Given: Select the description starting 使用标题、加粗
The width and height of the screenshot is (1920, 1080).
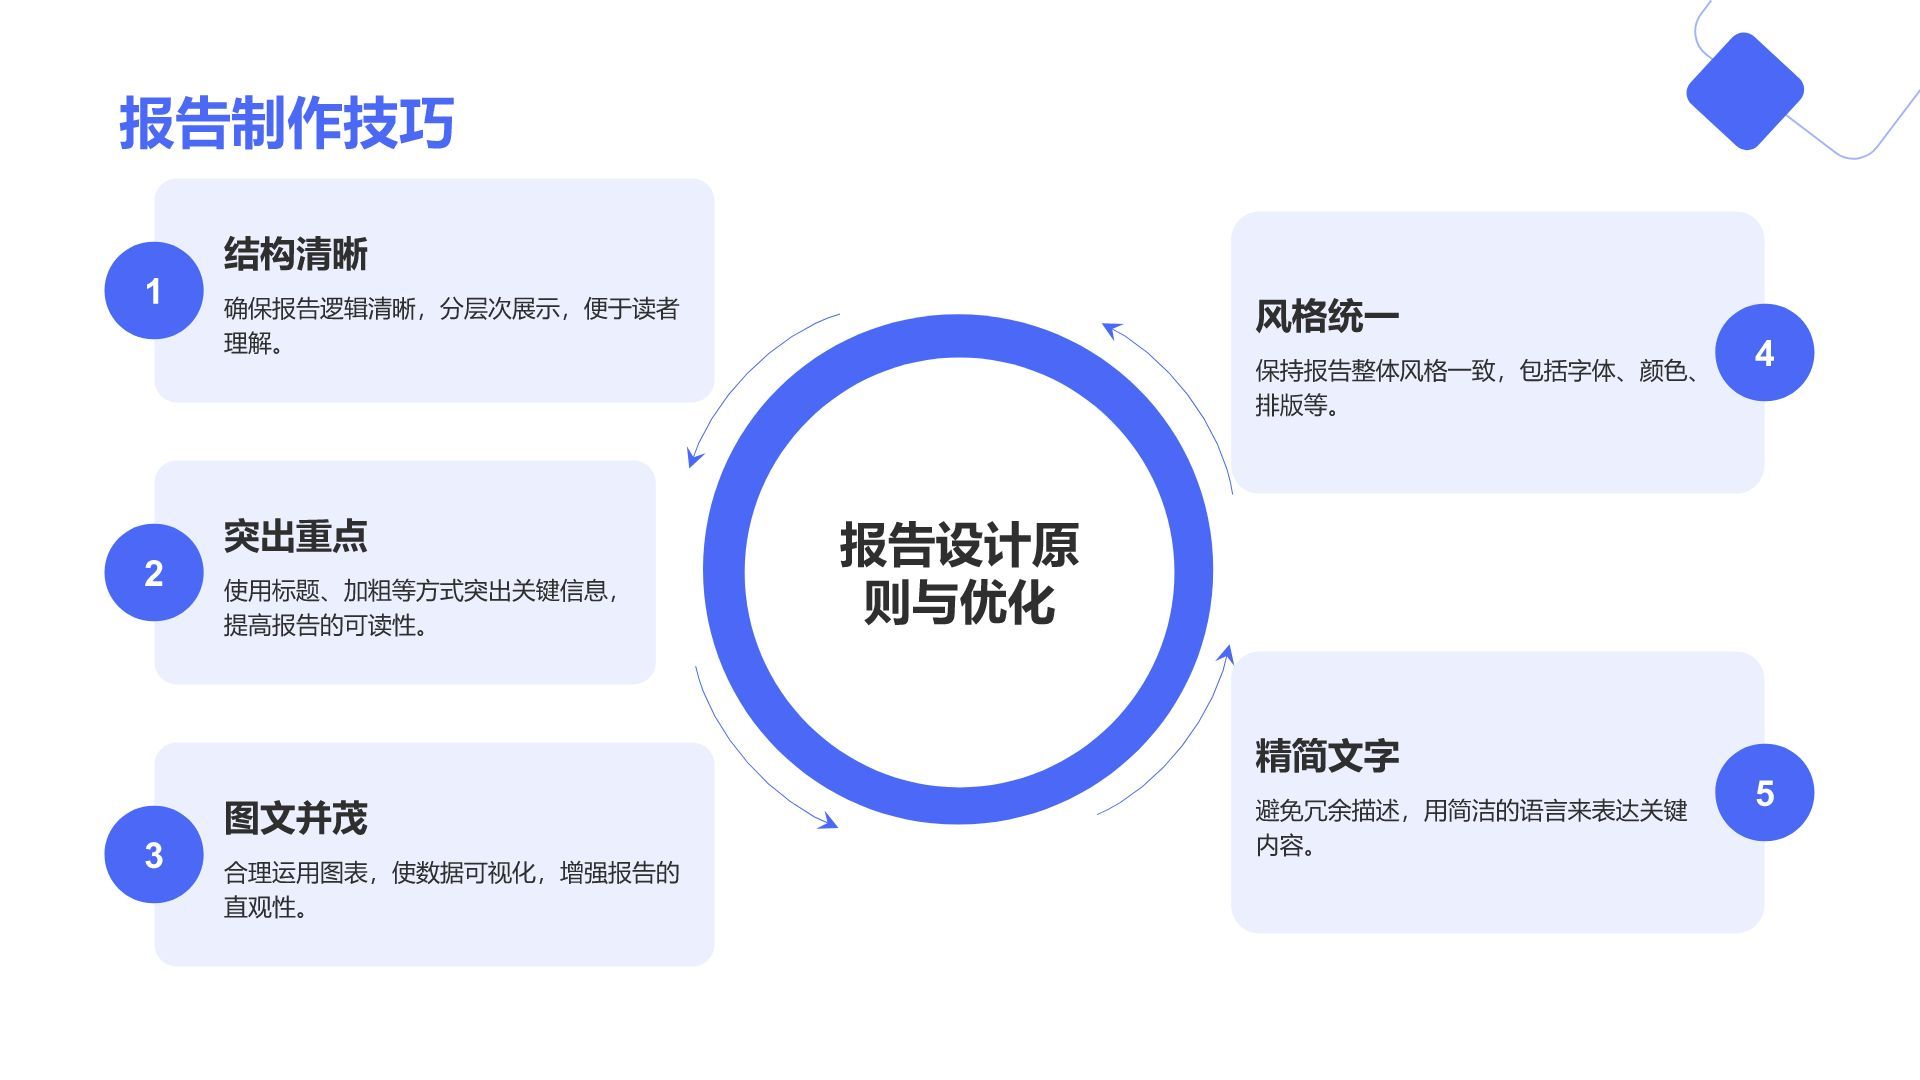Looking at the screenshot, I should [421, 608].
